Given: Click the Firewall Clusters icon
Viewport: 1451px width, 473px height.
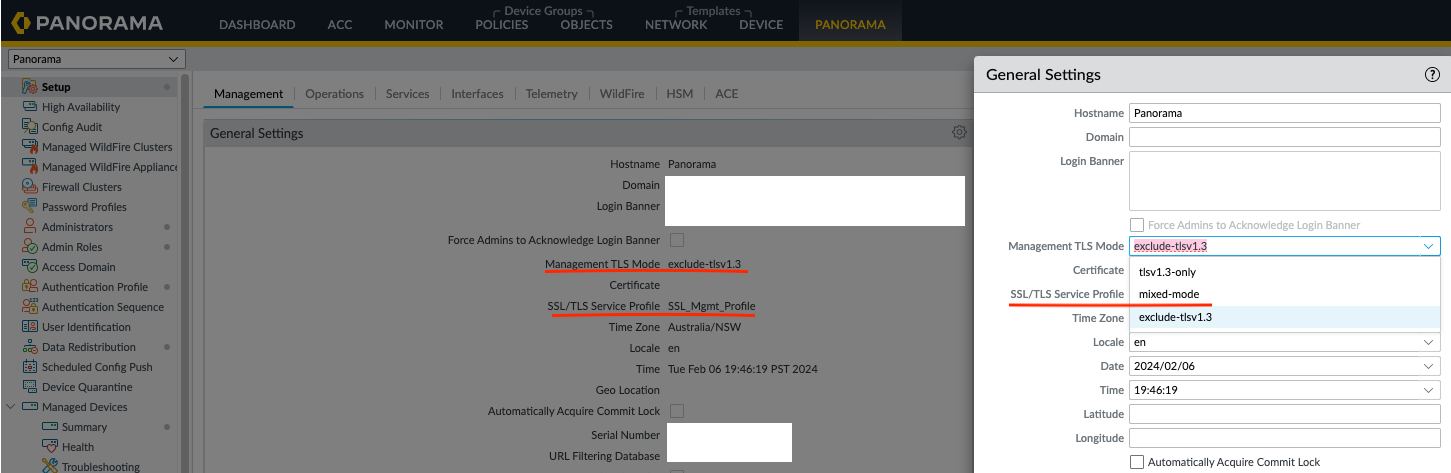Looking at the screenshot, I should click(30, 187).
